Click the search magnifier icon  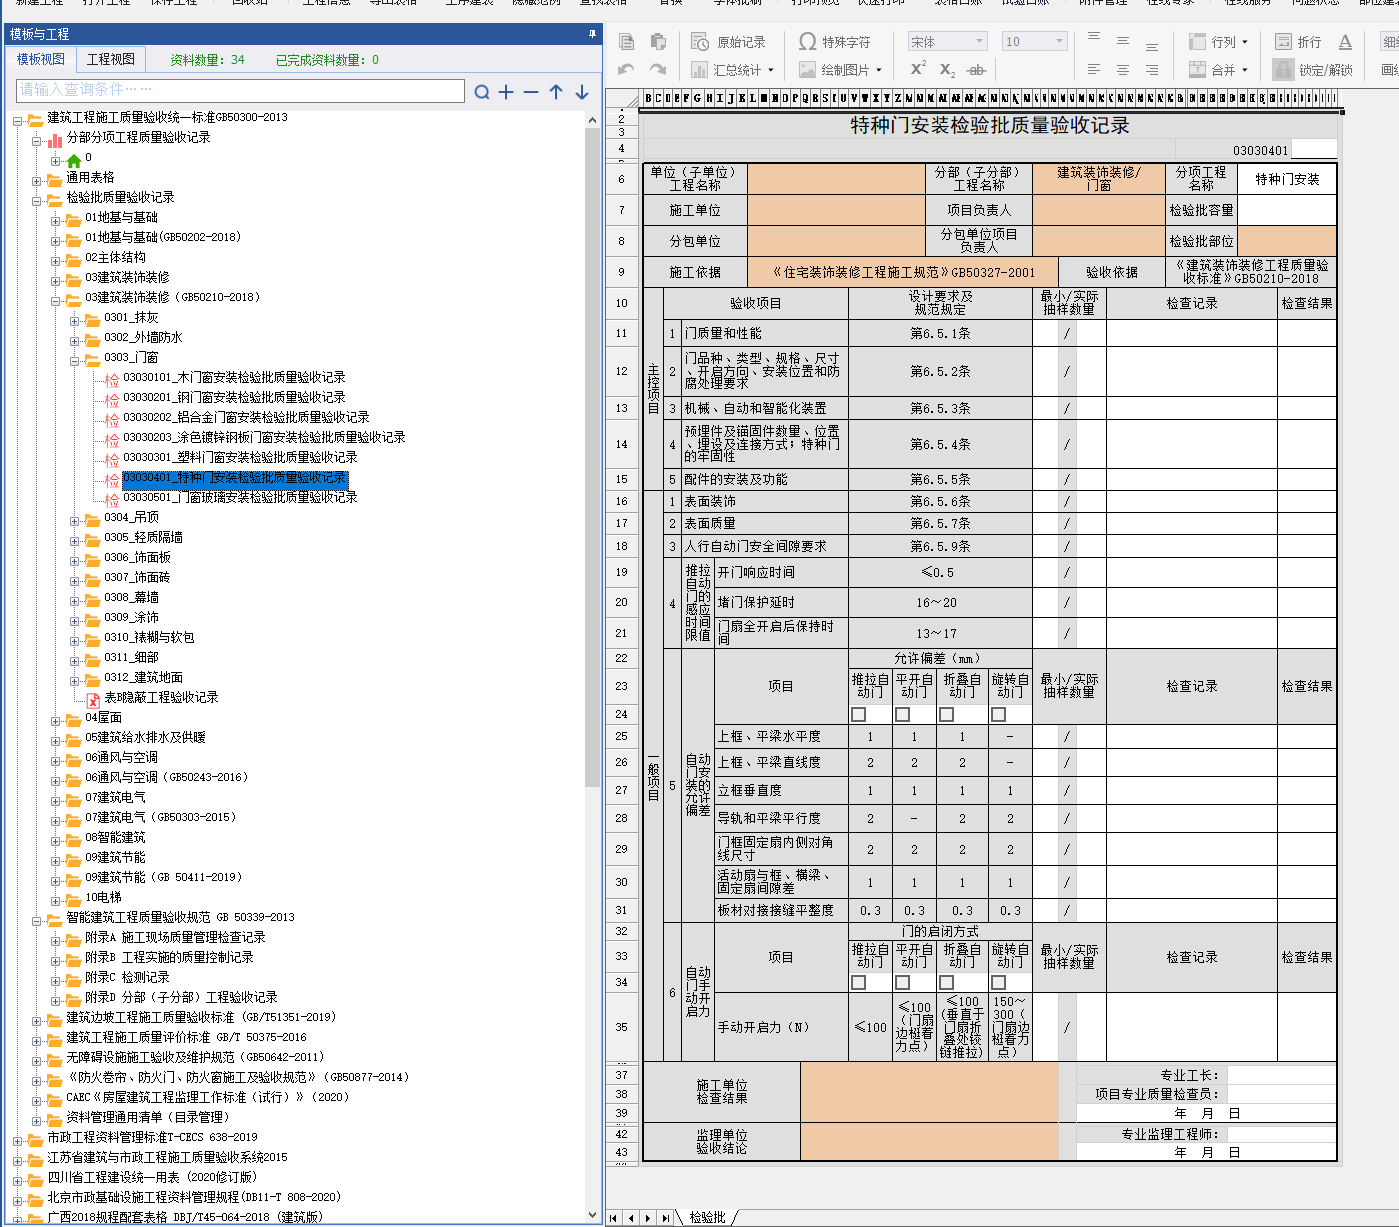coord(482,92)
